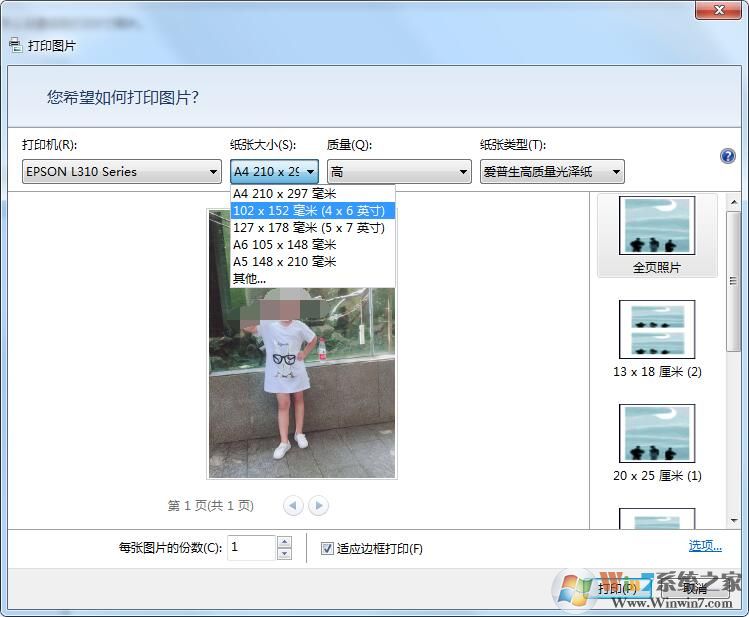Viewport: 749px width, 617px height.
Task: Choose the 13 x 18 厘米 (2) layout
Action: pyautogui.click(x=656, y=339)
